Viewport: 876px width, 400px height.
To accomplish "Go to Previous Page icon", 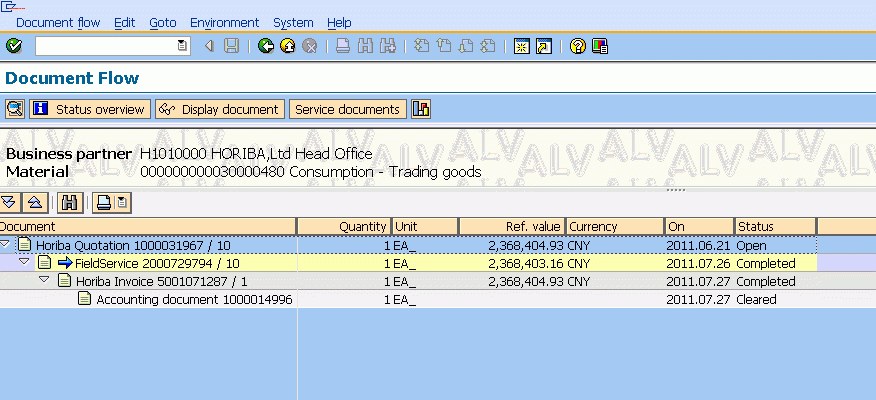I will click(x=444, y=46).
